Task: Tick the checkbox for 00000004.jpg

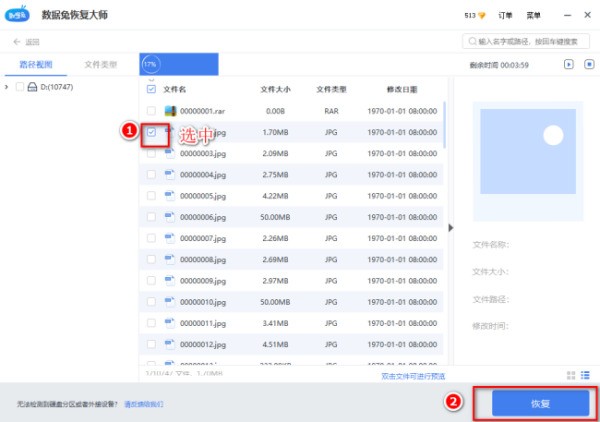Action: tap(151, 175)
